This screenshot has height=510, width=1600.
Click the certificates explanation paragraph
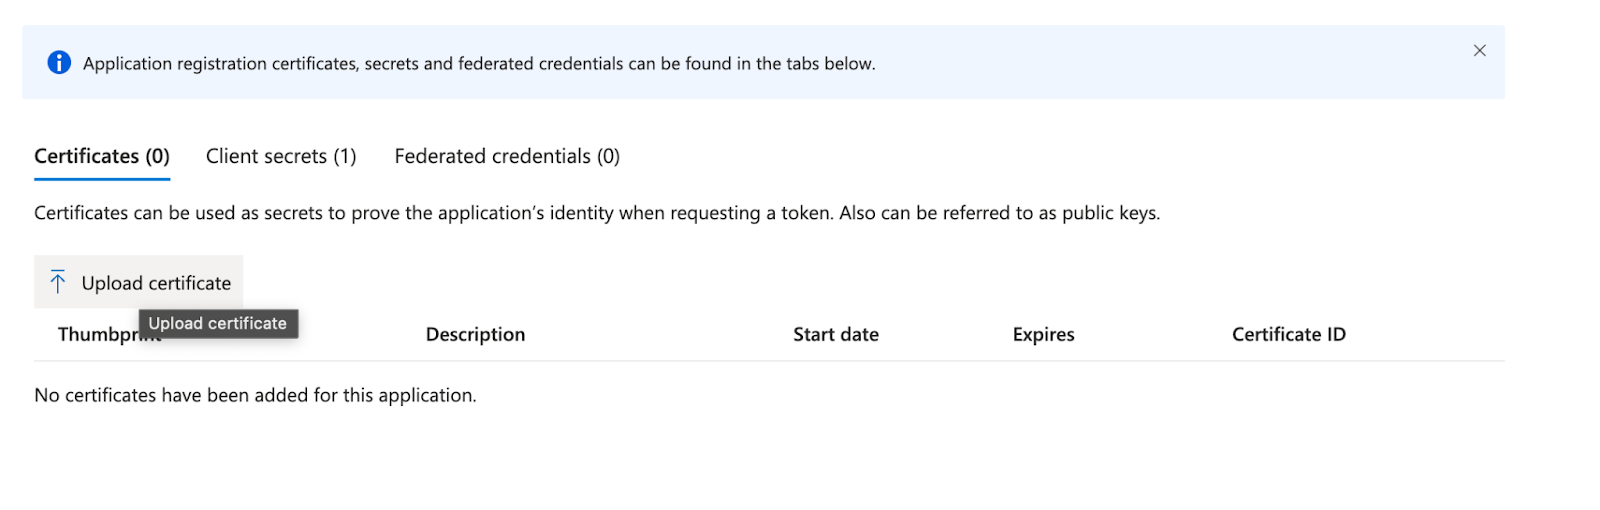[x=597, y=213]
